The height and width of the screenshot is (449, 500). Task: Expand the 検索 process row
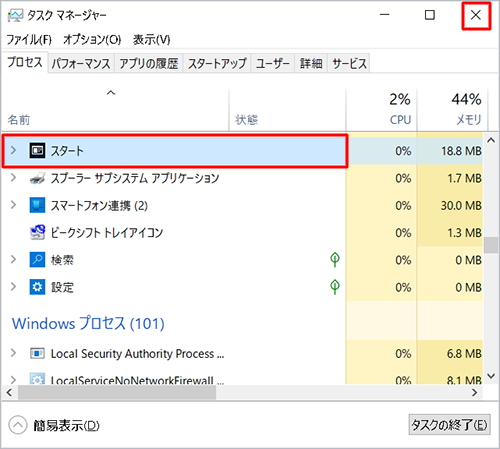(13, 259)
